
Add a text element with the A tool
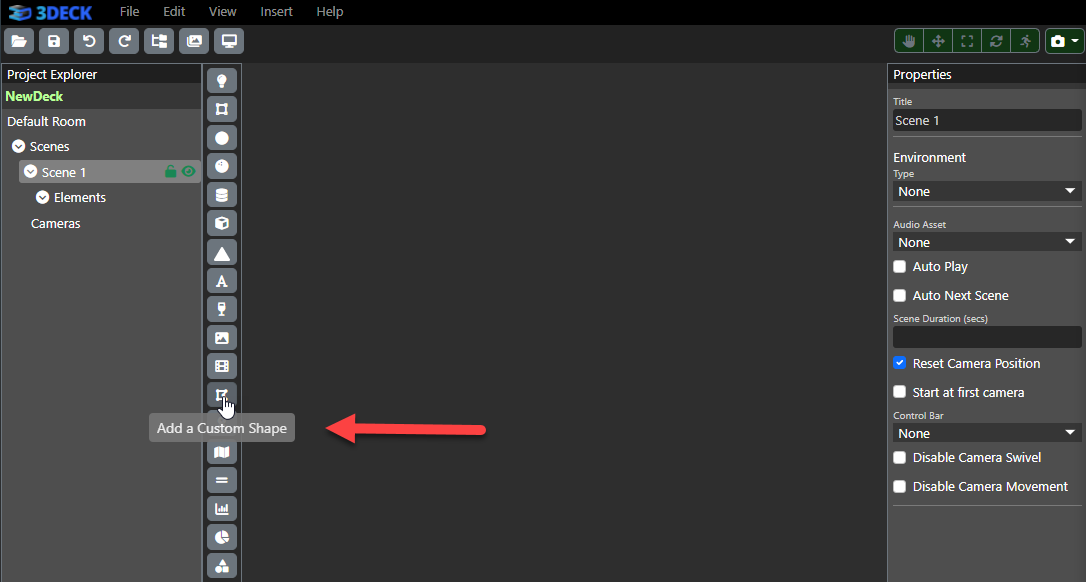click(222, 281)
